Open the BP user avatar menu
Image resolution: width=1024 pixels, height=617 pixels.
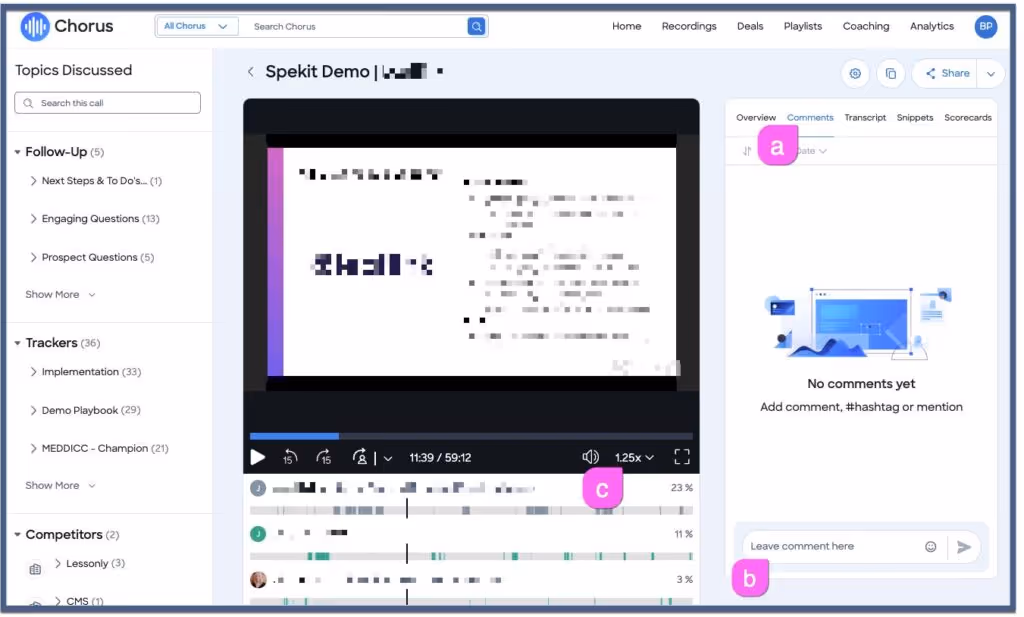point(985,27)
